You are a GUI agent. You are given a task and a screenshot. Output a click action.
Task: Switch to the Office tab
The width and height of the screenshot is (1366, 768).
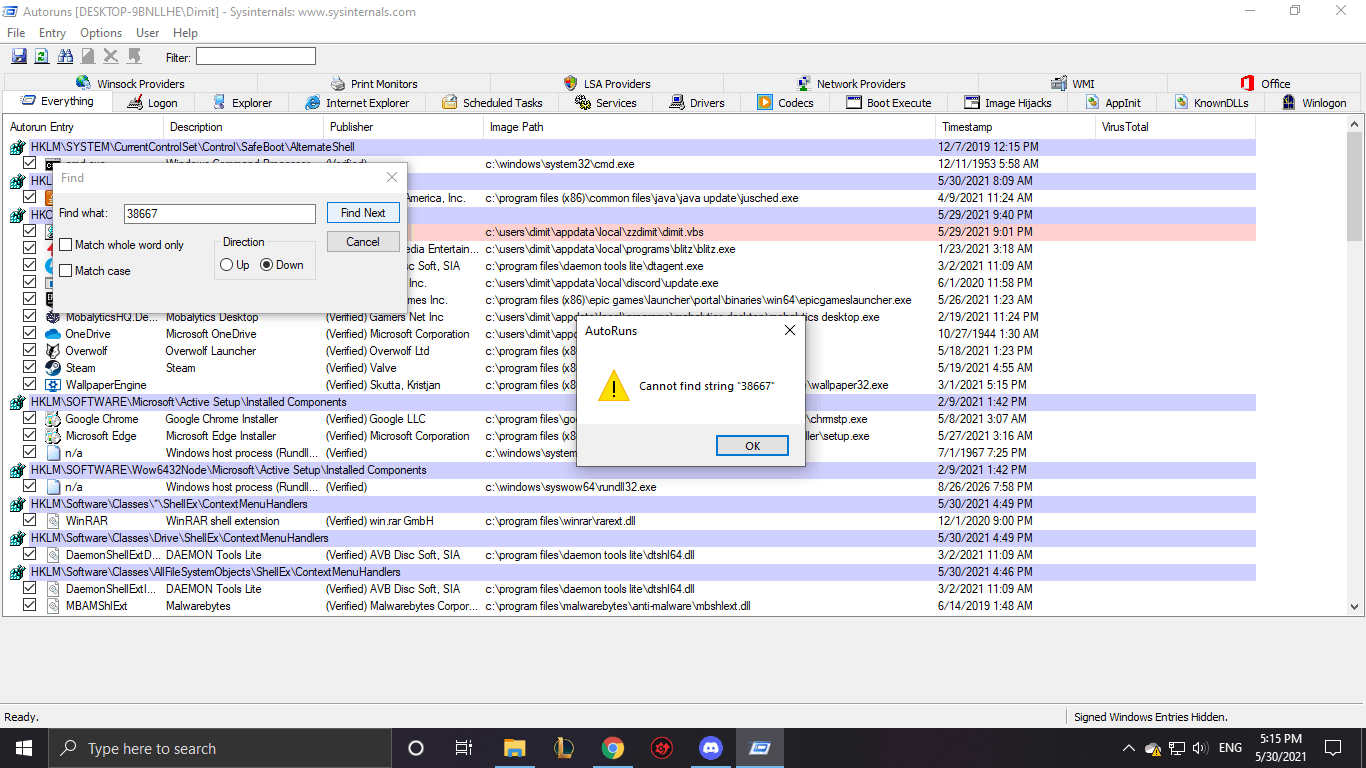tap(1265, 84)
